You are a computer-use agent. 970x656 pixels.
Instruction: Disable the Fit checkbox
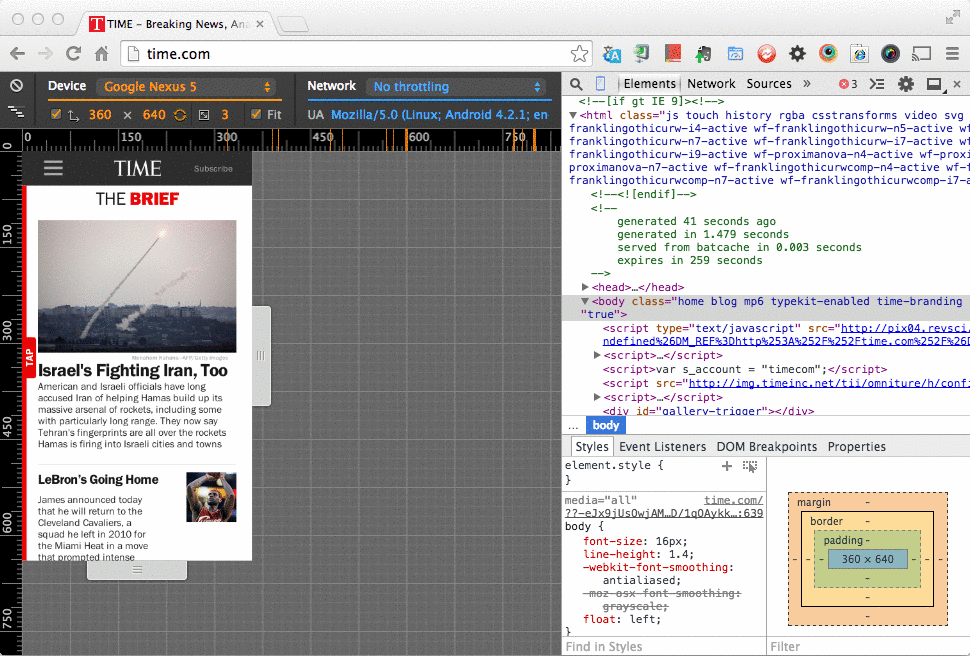pos(256,115)
